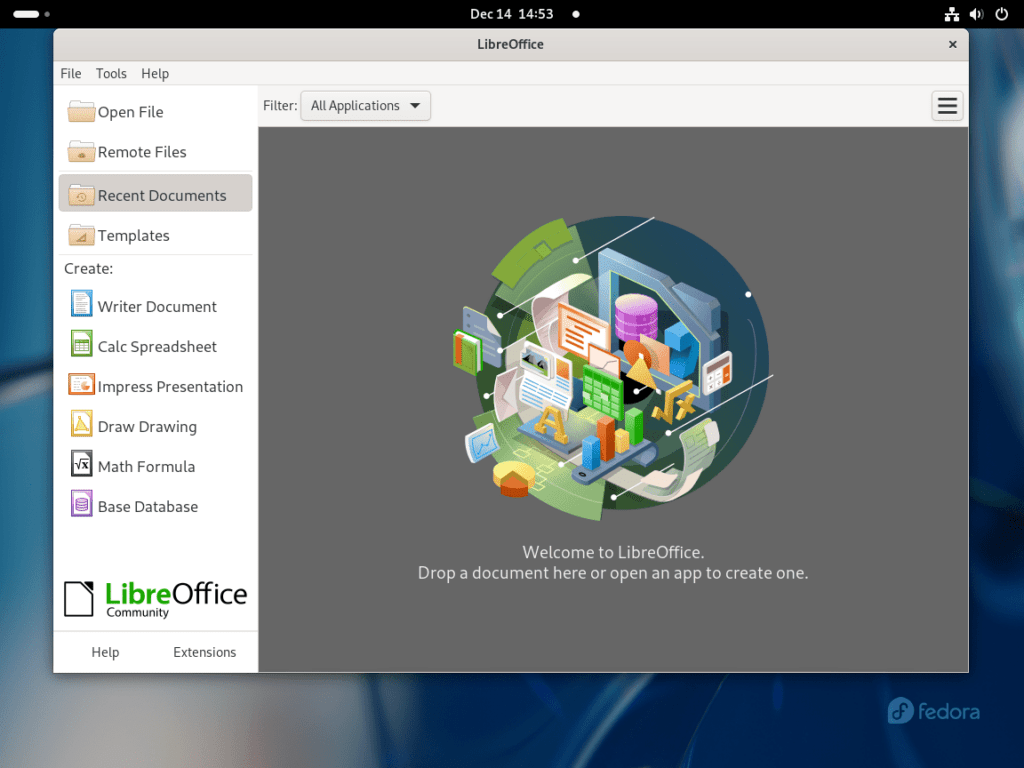
Task: Click the Extensions button
Action: coord(204,651)
